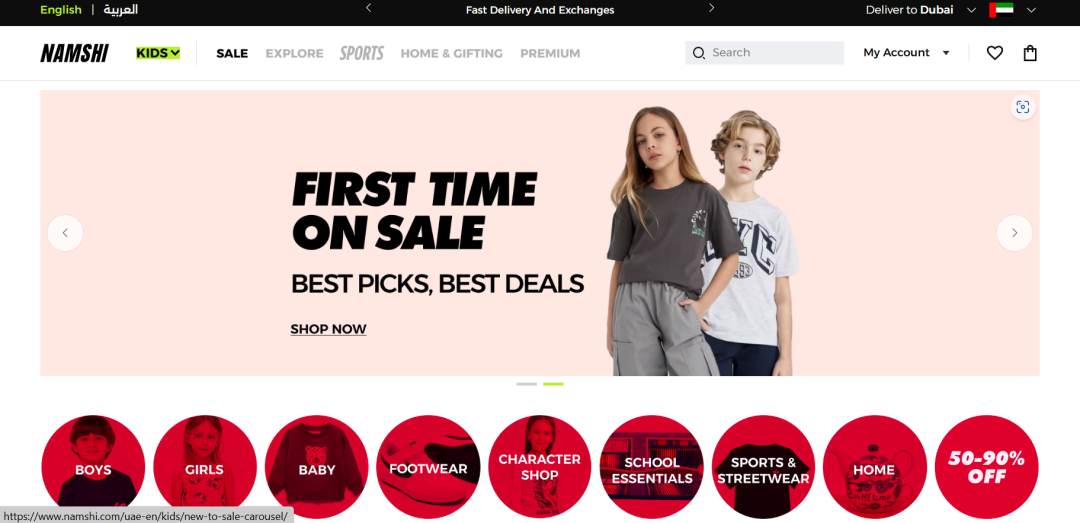Viewport: 1080px width, 523px height.
Task: Open the wishlist heart icon
Action: click(995, 53)
